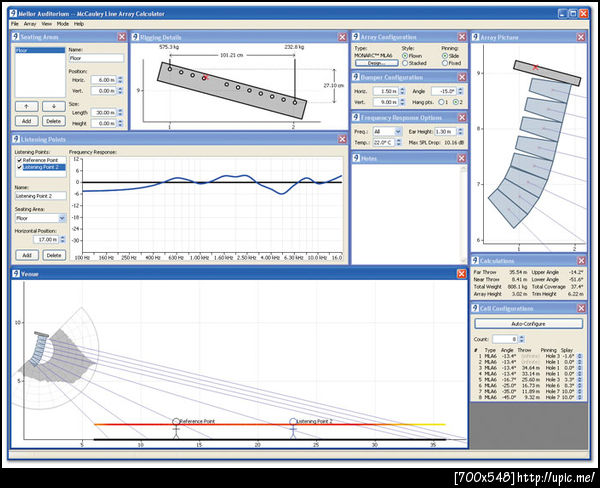Click Delete in Seating Areas panel
Screen dimensions: 600x488
pos(54,121)
